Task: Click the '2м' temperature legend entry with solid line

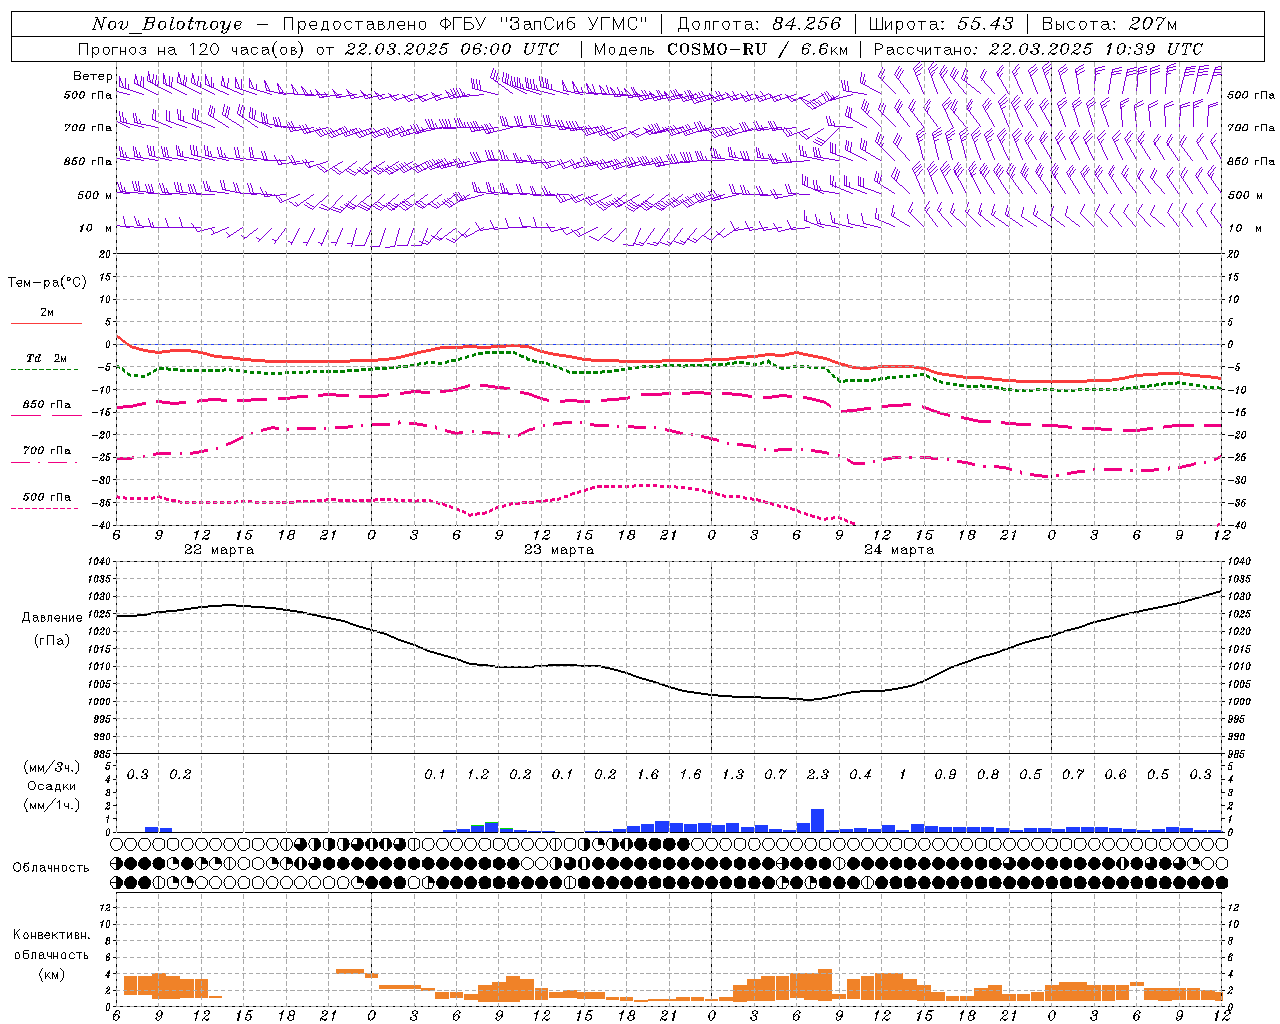Action: click(x=47, y=313)
